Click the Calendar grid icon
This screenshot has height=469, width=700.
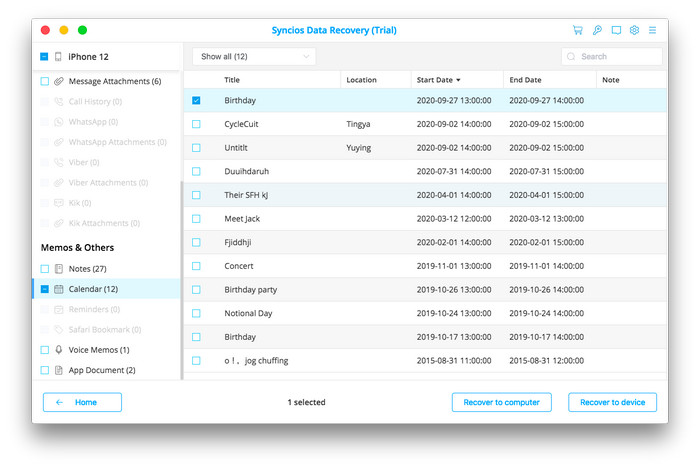58,289
